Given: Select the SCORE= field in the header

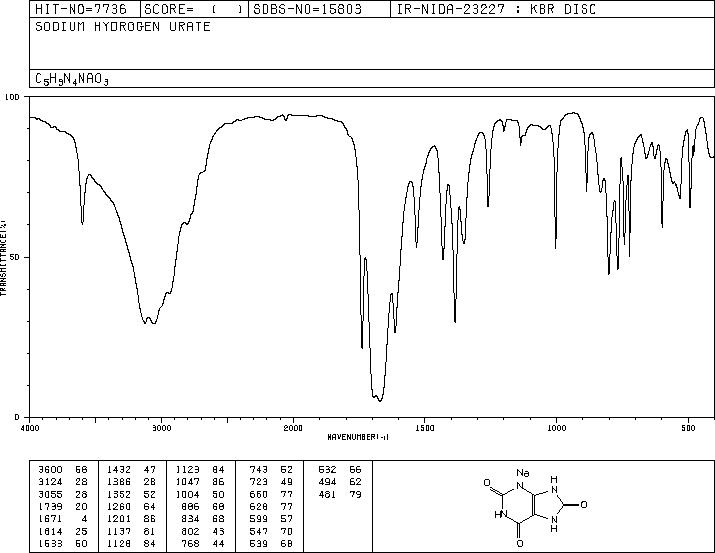Looking at the screenshot, I should (x=193, y=9).
